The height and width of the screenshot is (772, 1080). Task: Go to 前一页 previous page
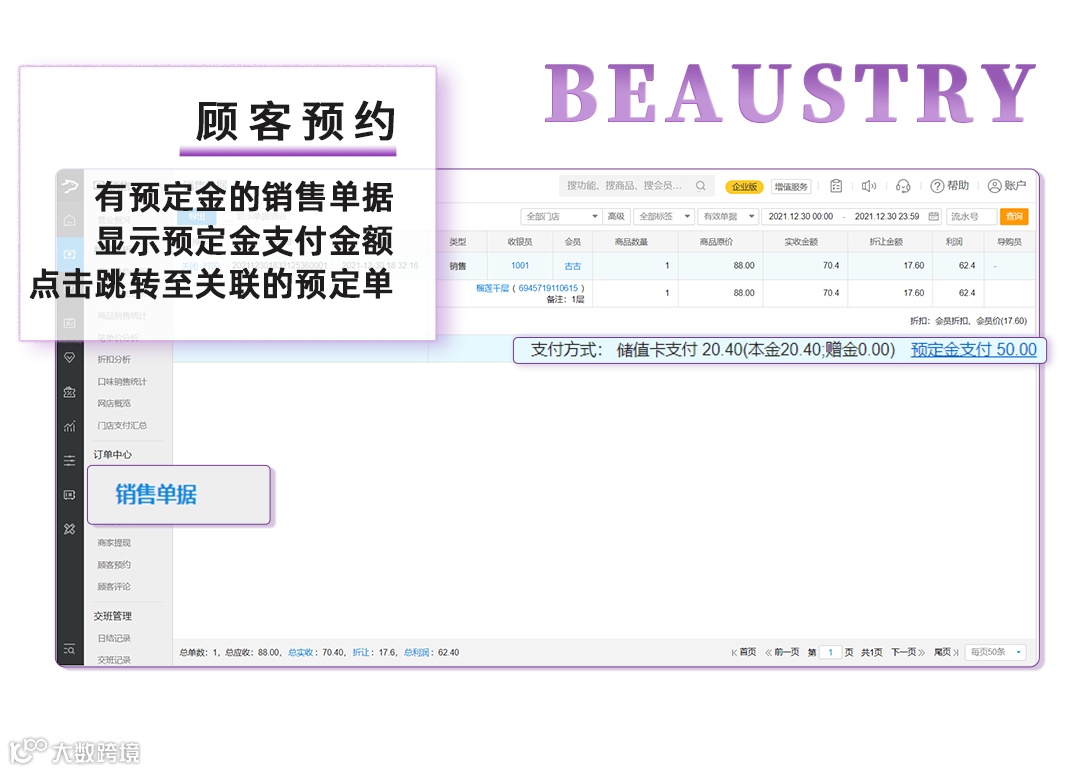click(x=782, y=652)
